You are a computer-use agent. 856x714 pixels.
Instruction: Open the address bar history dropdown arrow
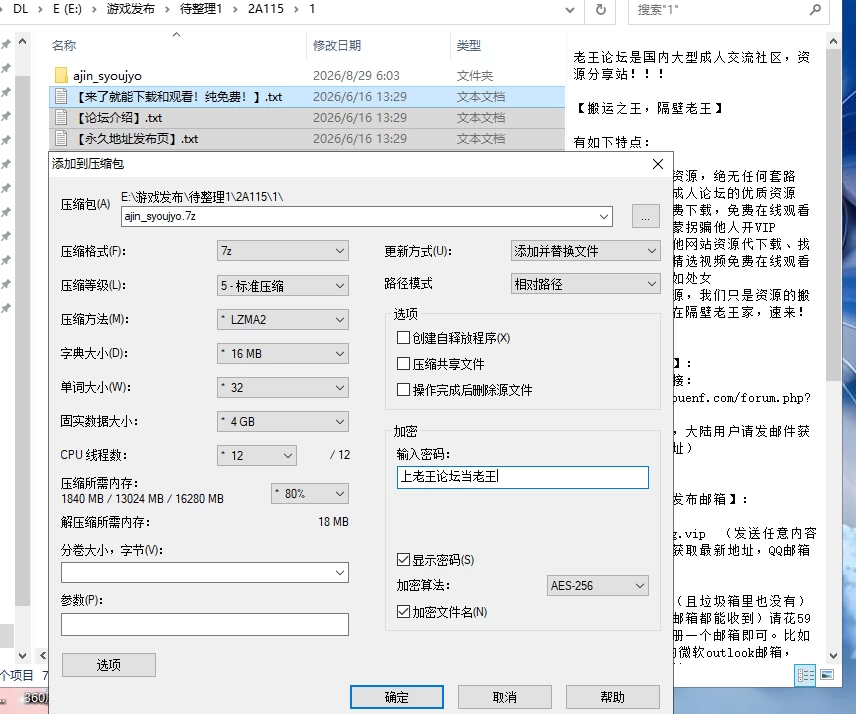pyautogui.click(x=569, y=10)
